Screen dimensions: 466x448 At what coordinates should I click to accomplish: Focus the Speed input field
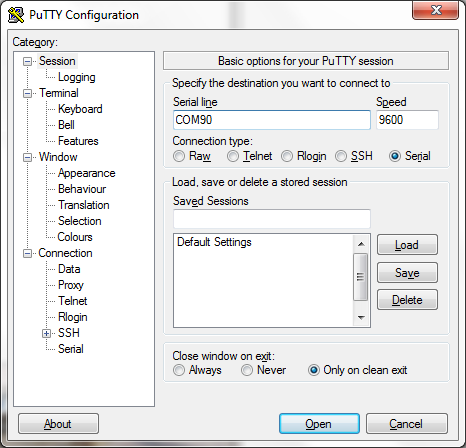(x=407, y=120)
